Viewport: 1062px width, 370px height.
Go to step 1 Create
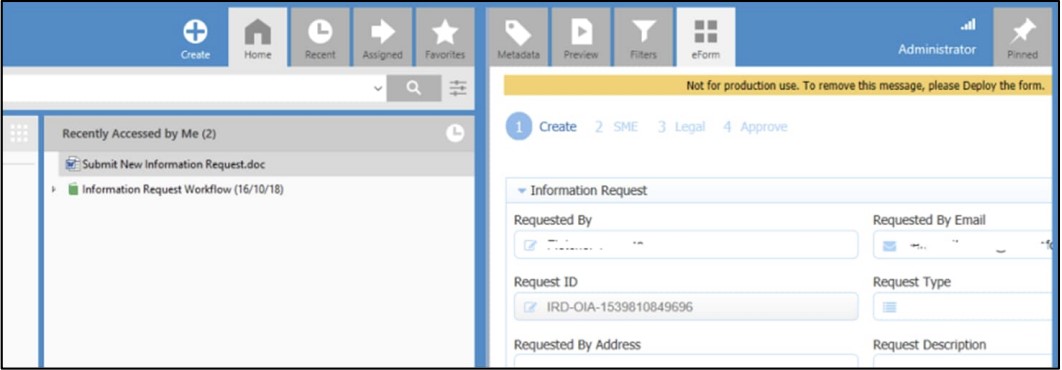[x=541, y=127]
